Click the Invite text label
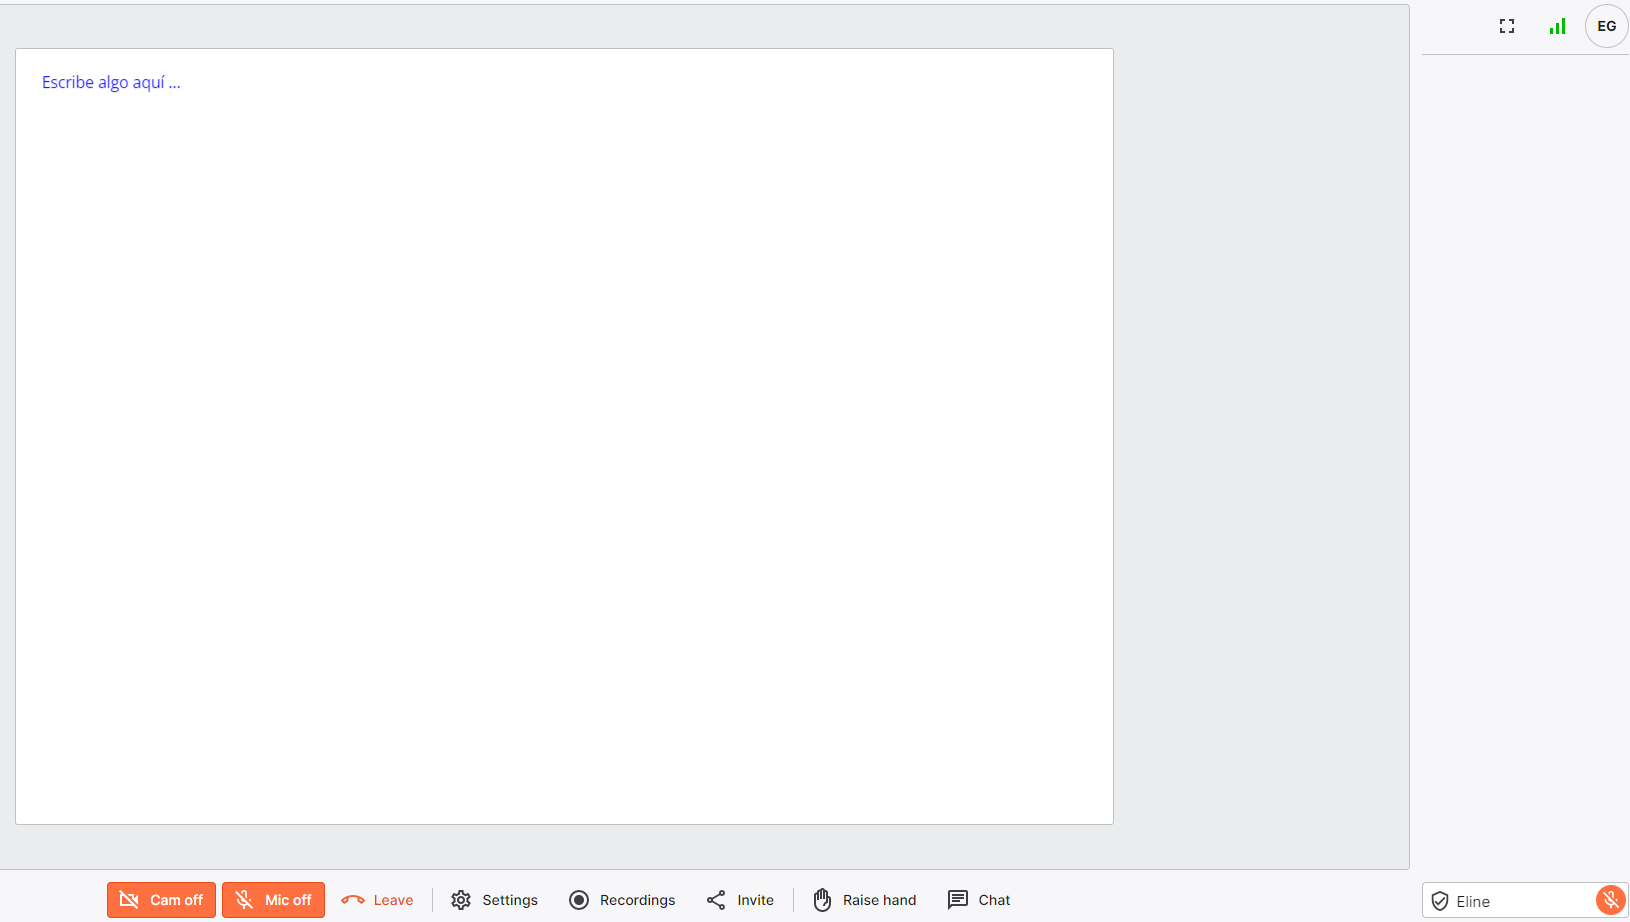The width and height of the screenshot is (1630, 922). click(x=755, y=900)
